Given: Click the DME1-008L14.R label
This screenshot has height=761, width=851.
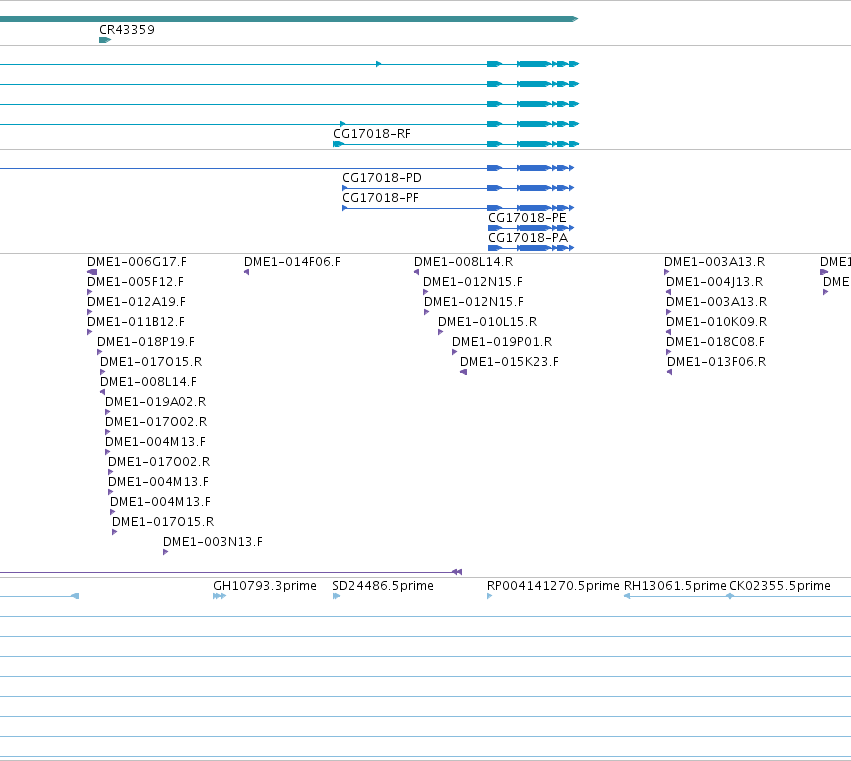Looking at the screenshot, I should [x=463, y=262].
